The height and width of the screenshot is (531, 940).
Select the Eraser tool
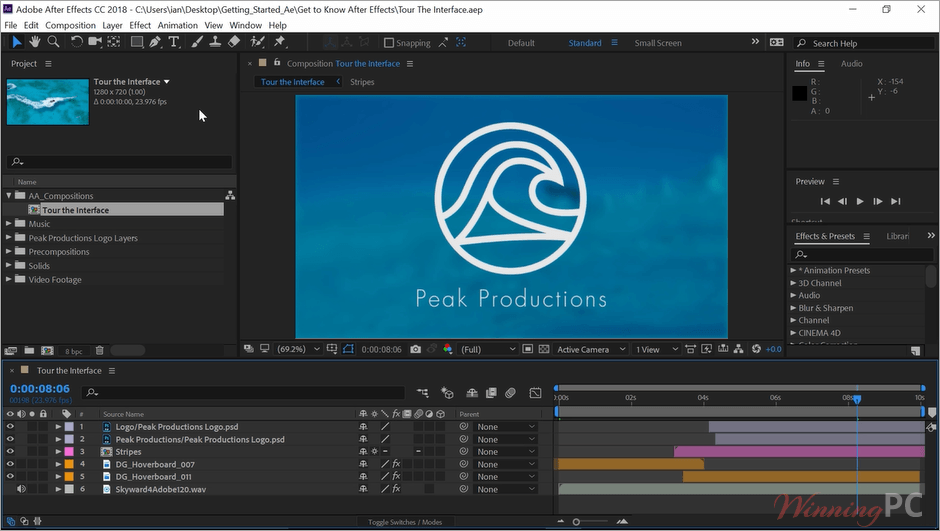234,41
